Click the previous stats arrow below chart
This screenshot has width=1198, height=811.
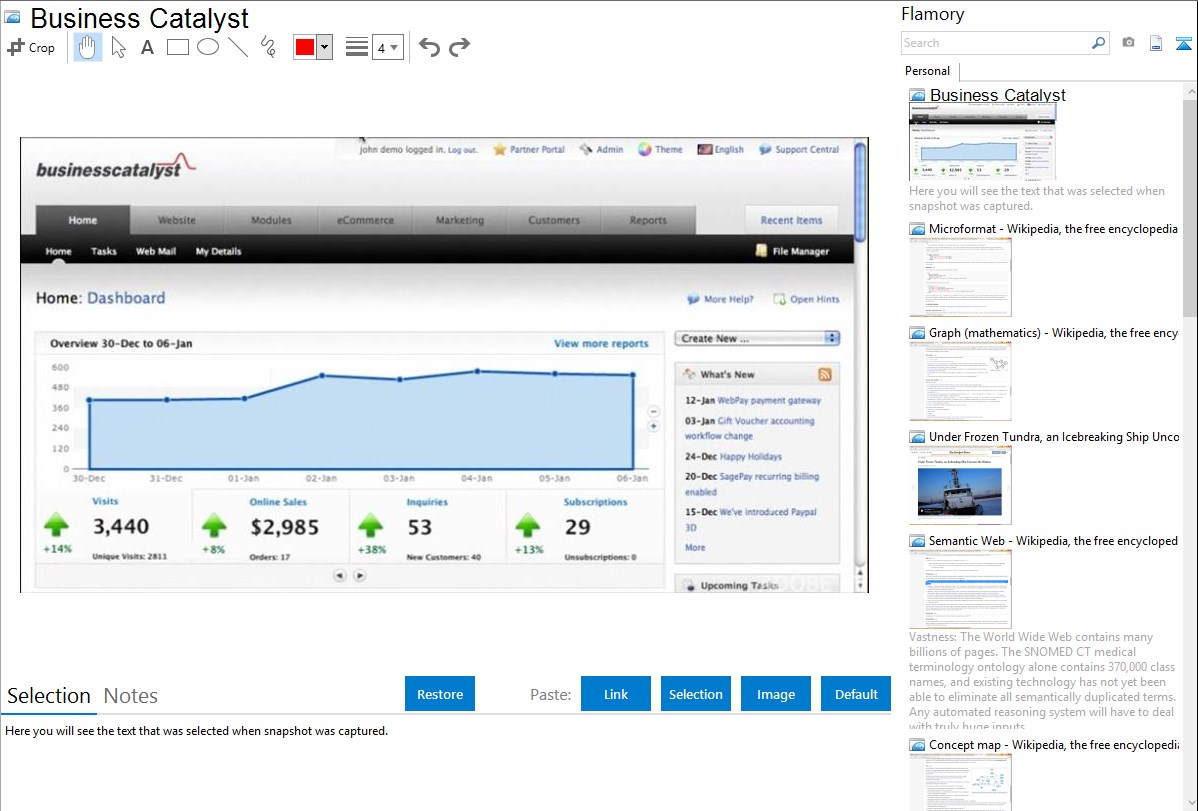tap(339, 576)
